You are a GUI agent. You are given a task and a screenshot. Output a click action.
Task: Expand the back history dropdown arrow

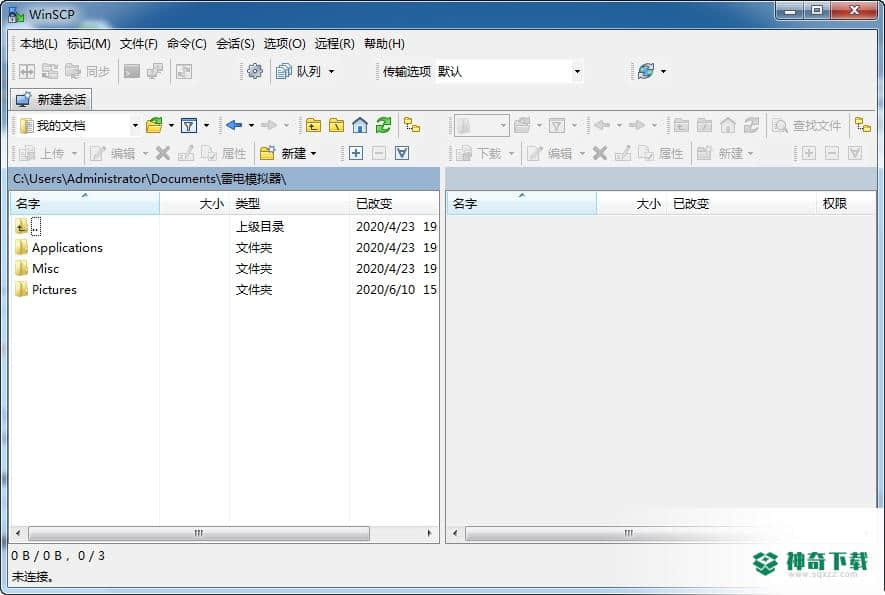[x=251, y=125]
